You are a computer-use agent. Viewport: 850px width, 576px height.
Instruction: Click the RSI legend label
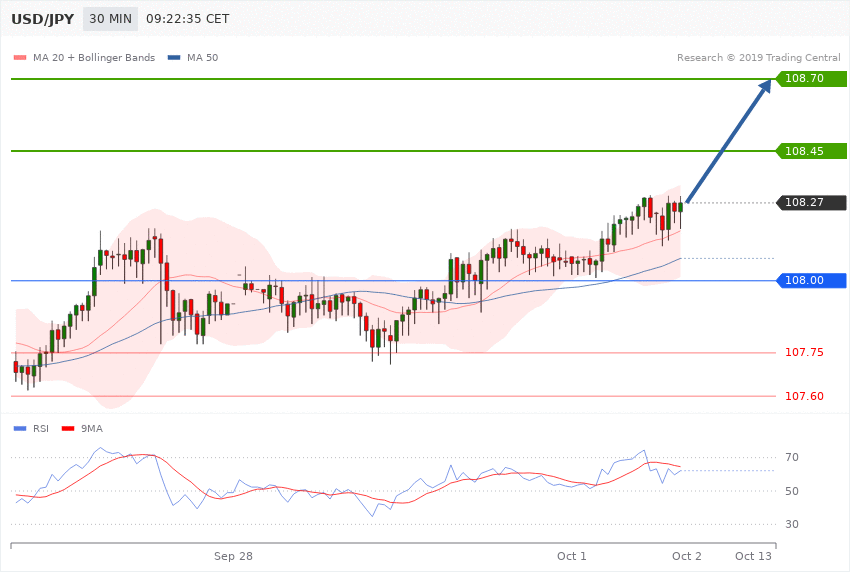41,429
